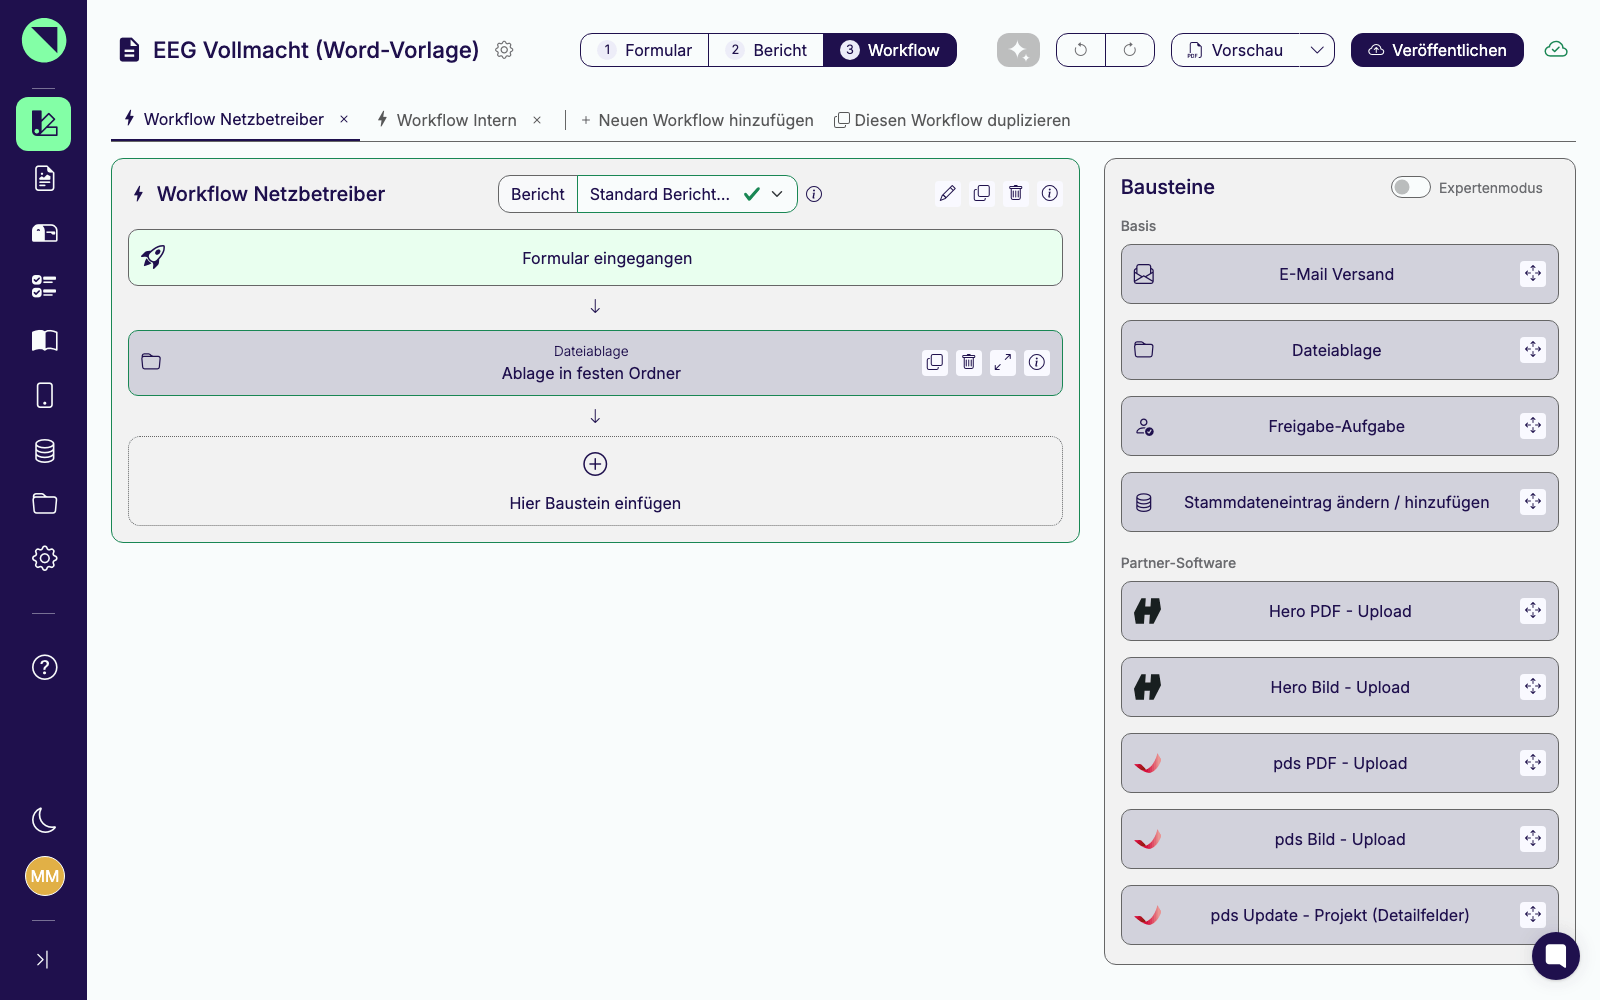Toggle dark mode moon icon
This screenshot has height=1000, width=1600.
(44, 820)
